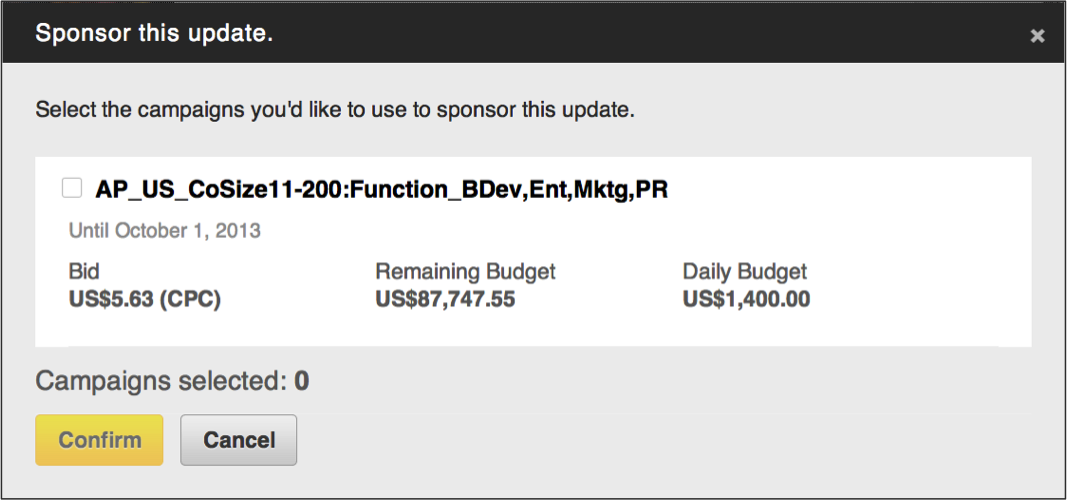
Task: Click the 'Until October 1, 2013' date
Action: click(165, 231)
